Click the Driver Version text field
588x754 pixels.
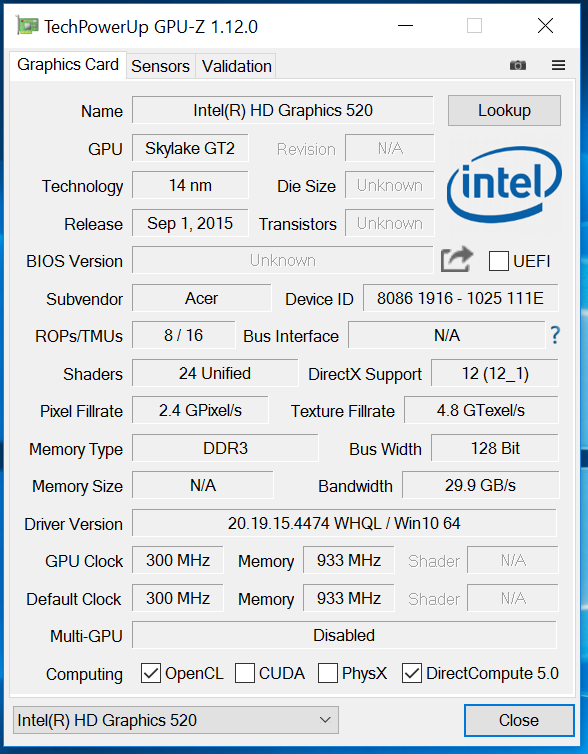[x=344, y=523]
